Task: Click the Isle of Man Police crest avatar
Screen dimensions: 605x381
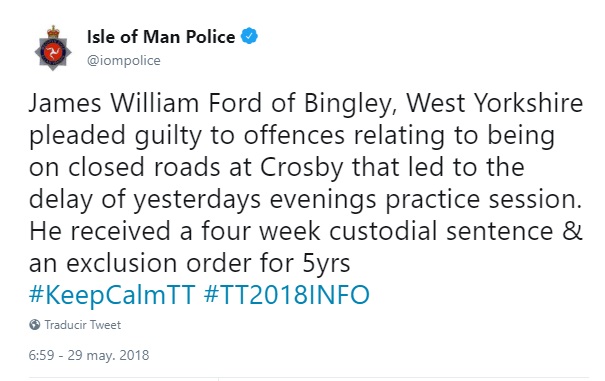Action: (53, 48)
